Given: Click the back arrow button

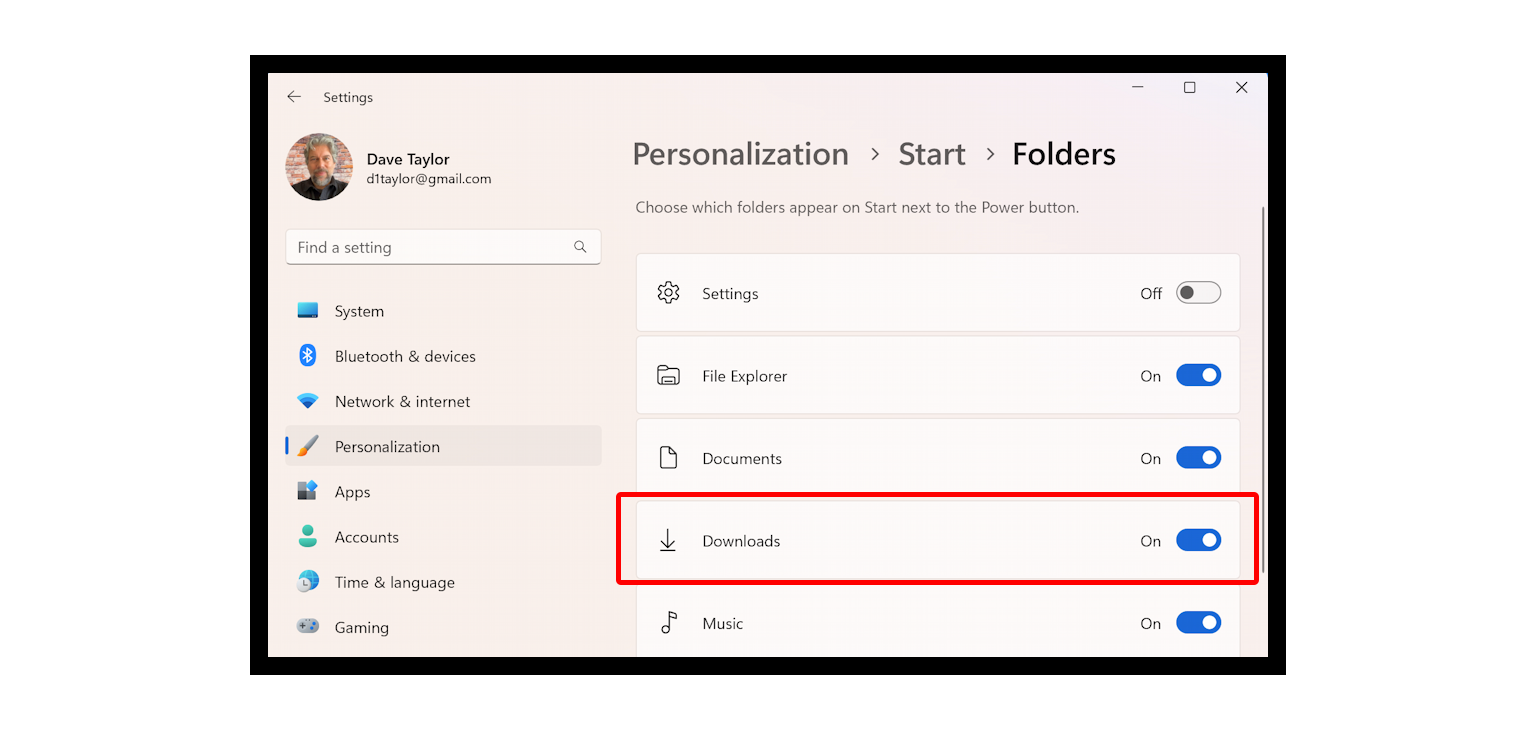Looking at the screenshot, I should 293,96.
